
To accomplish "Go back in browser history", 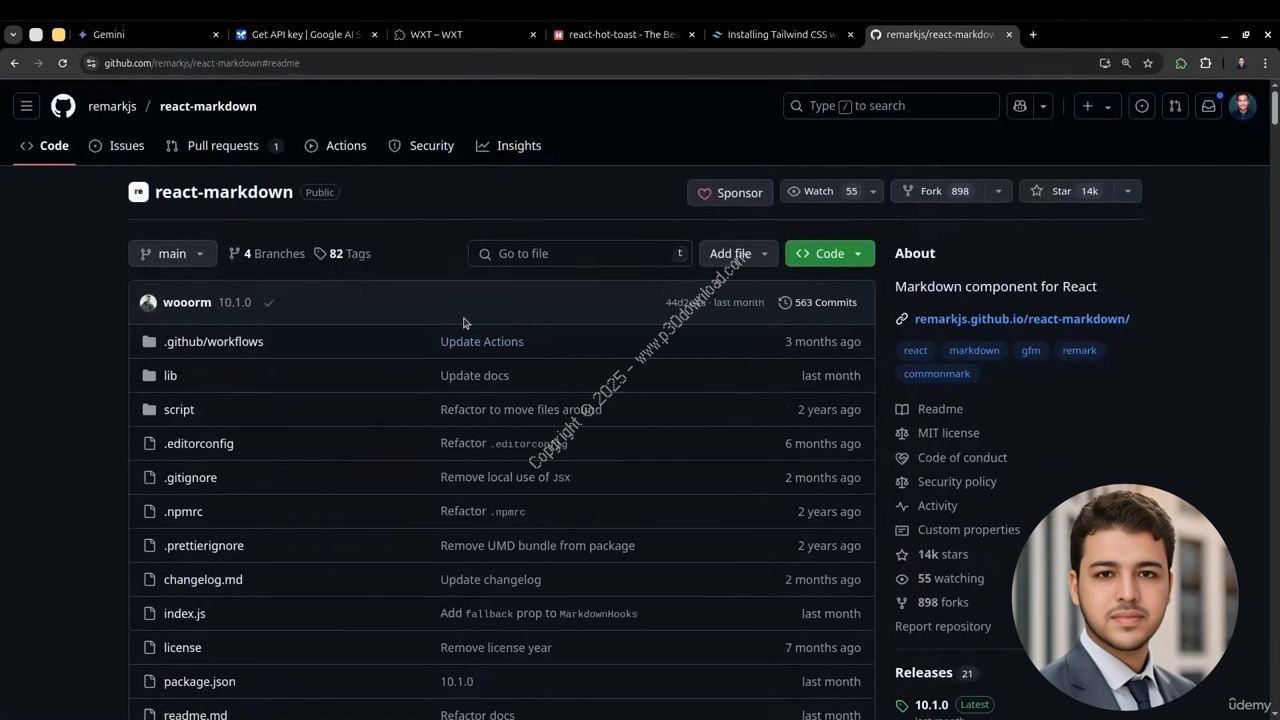I will pos(15,63).
